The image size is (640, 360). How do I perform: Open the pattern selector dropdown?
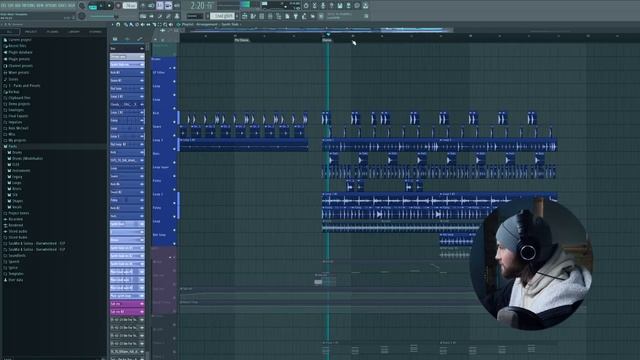pos(223,16)
